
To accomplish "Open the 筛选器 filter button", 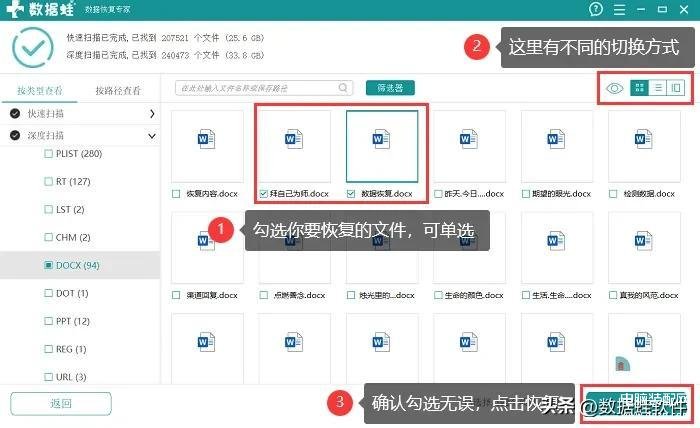I will tap(390, 88).
